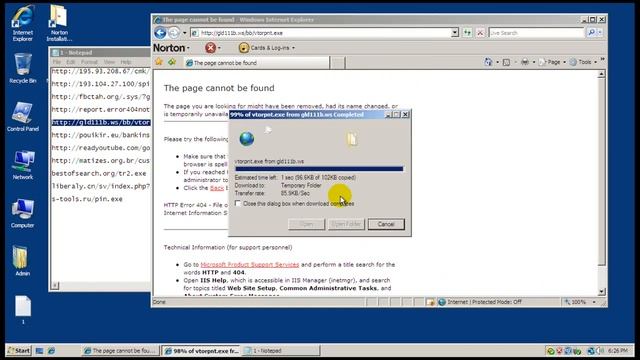Screen dimensions: 640x360
Task: Open the search provider options dropdown
Action: (x=600, y=33)
